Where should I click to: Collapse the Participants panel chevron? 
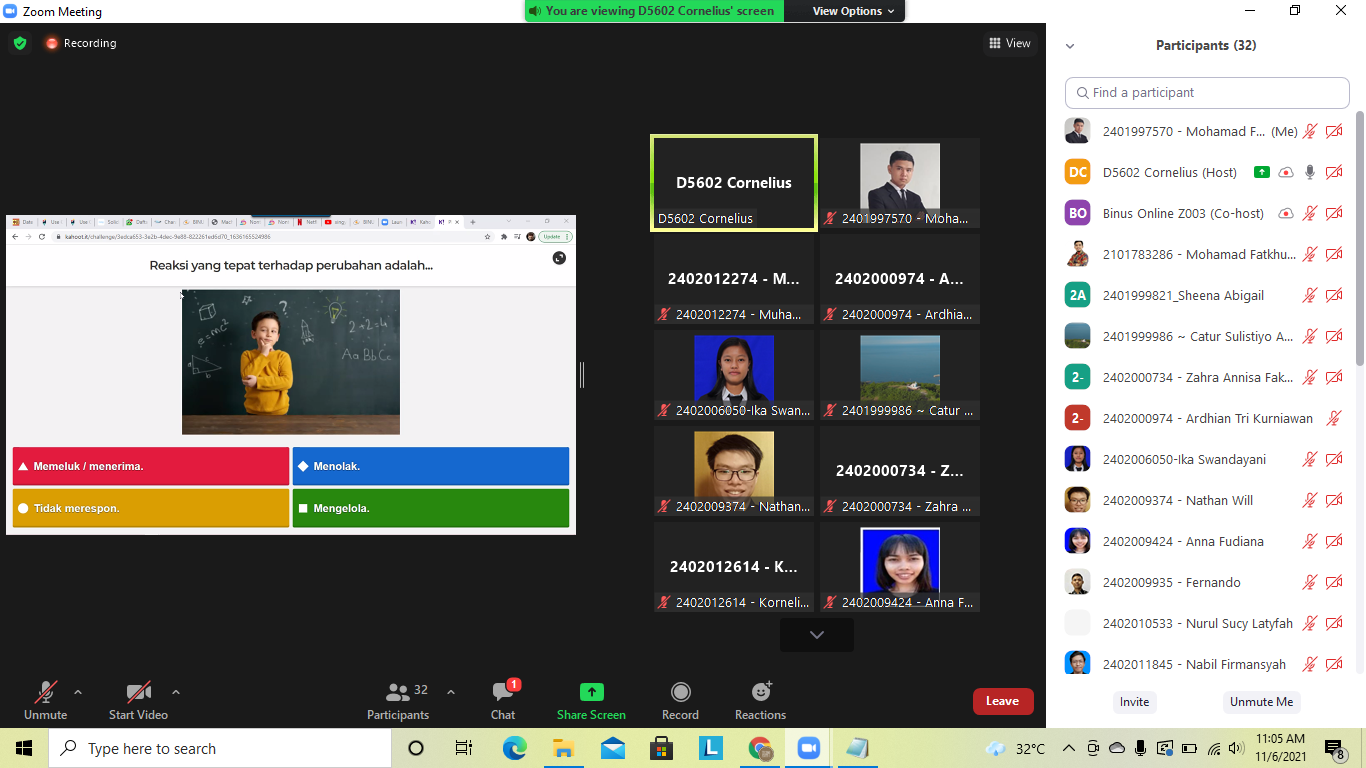(x=1070, y=46)
